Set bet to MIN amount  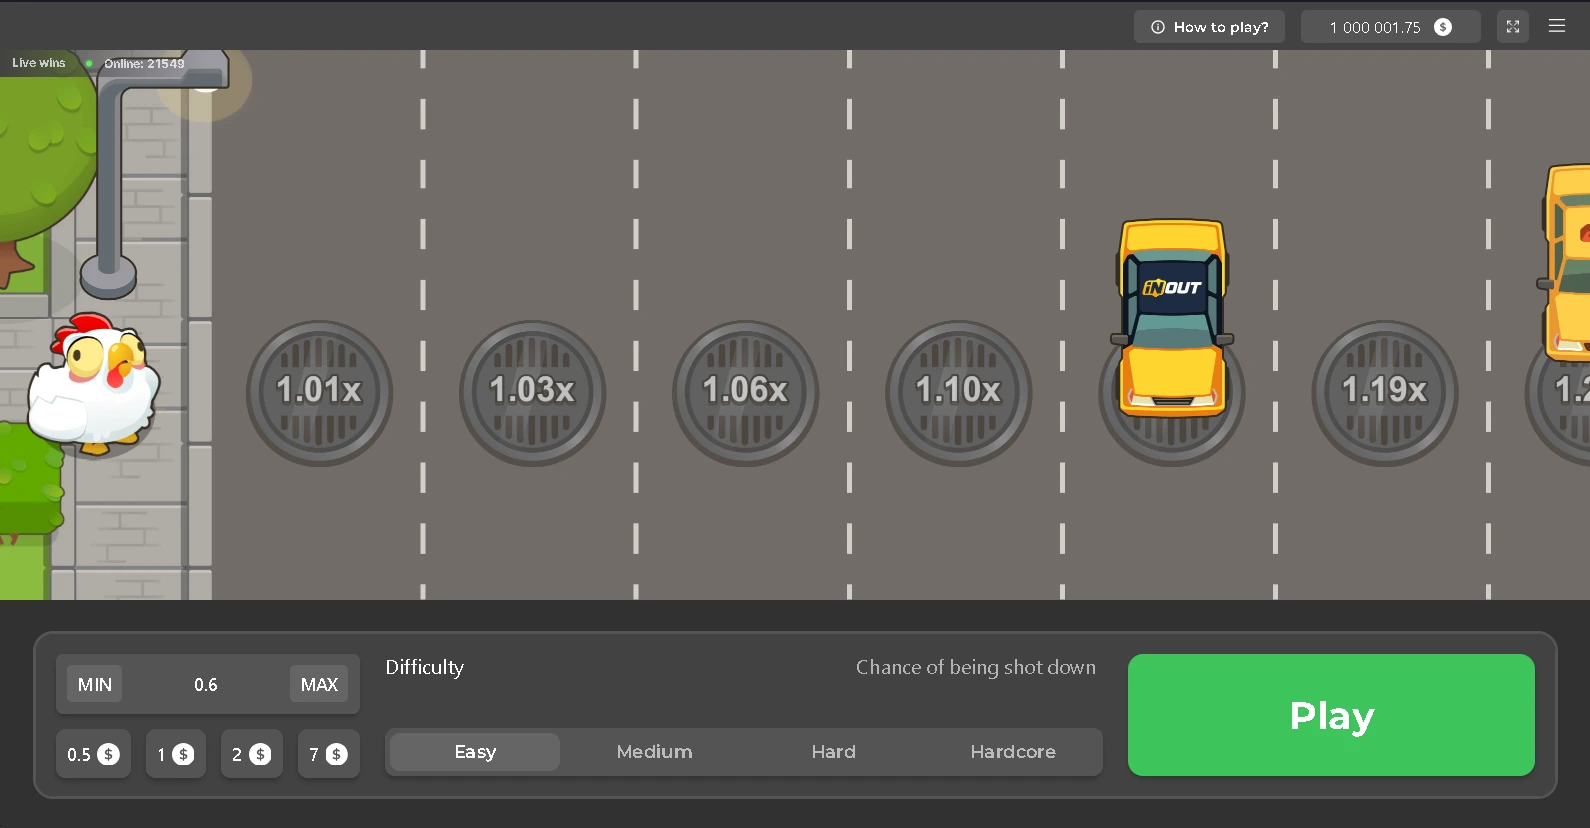(x=95, y=684)
